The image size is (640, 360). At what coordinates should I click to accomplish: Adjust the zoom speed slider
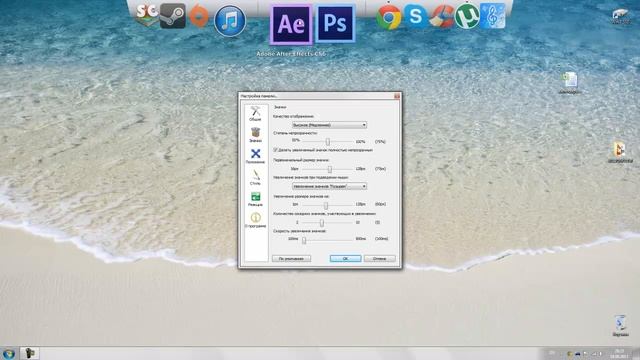point(304,239)
